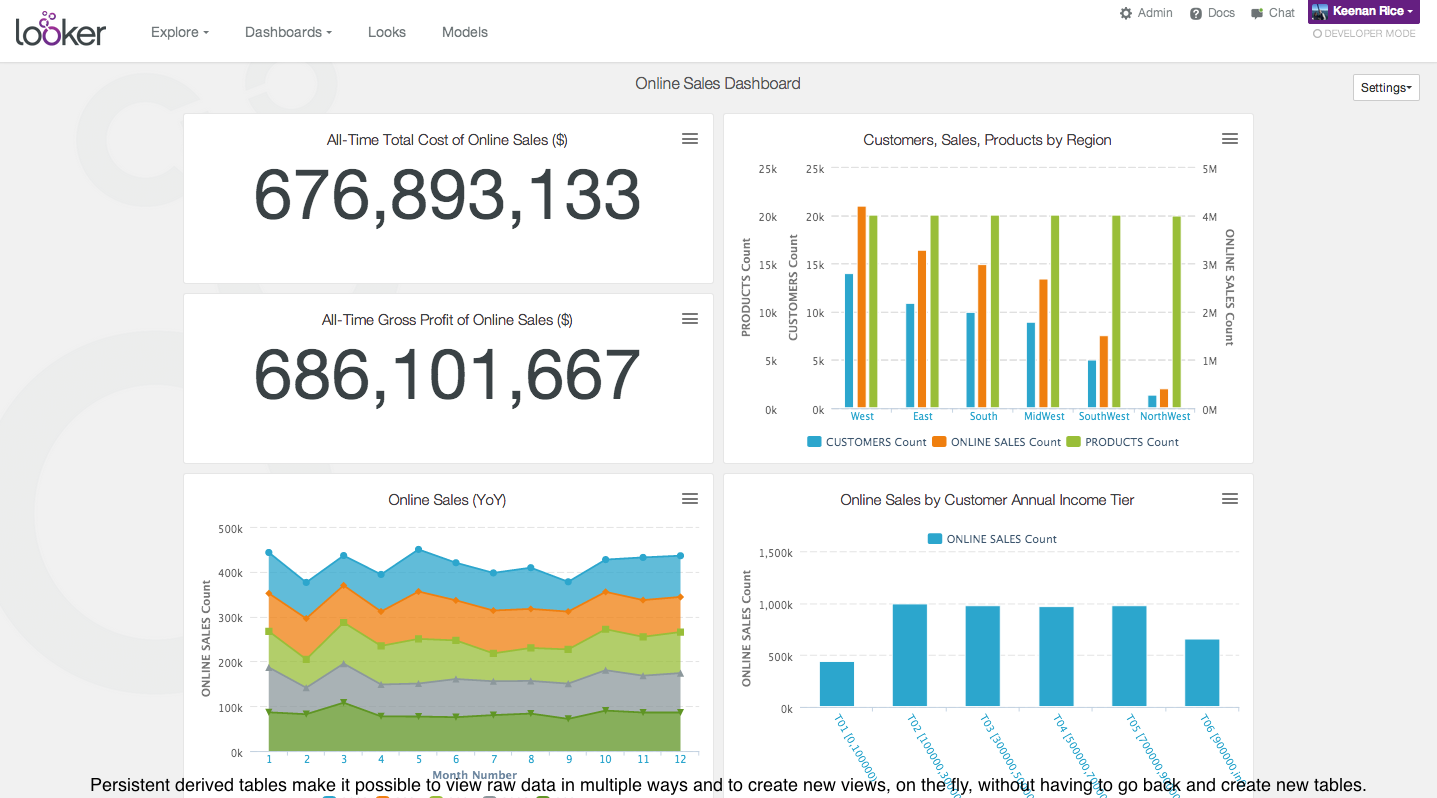Viewport: 1437px width, 798px height.
Task: Click the MidWest region axis label
Action: 1044,416
